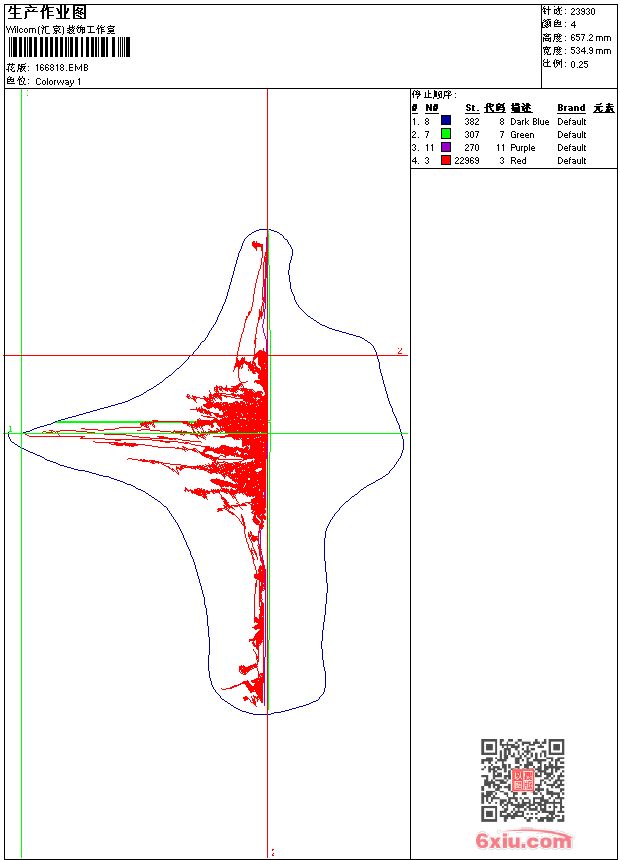Viewport: 620px width, 860px height.
Task: Select stitch count 382 in row 1
Action: tap(472, 122)
